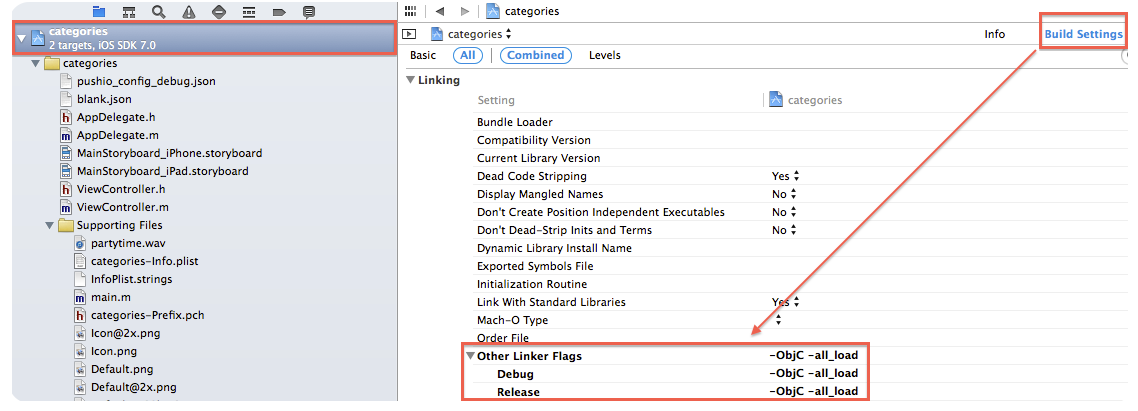Edit the Release linker flags value
This screenshot has width=1138, height=411.
click(x=814, y=392)
